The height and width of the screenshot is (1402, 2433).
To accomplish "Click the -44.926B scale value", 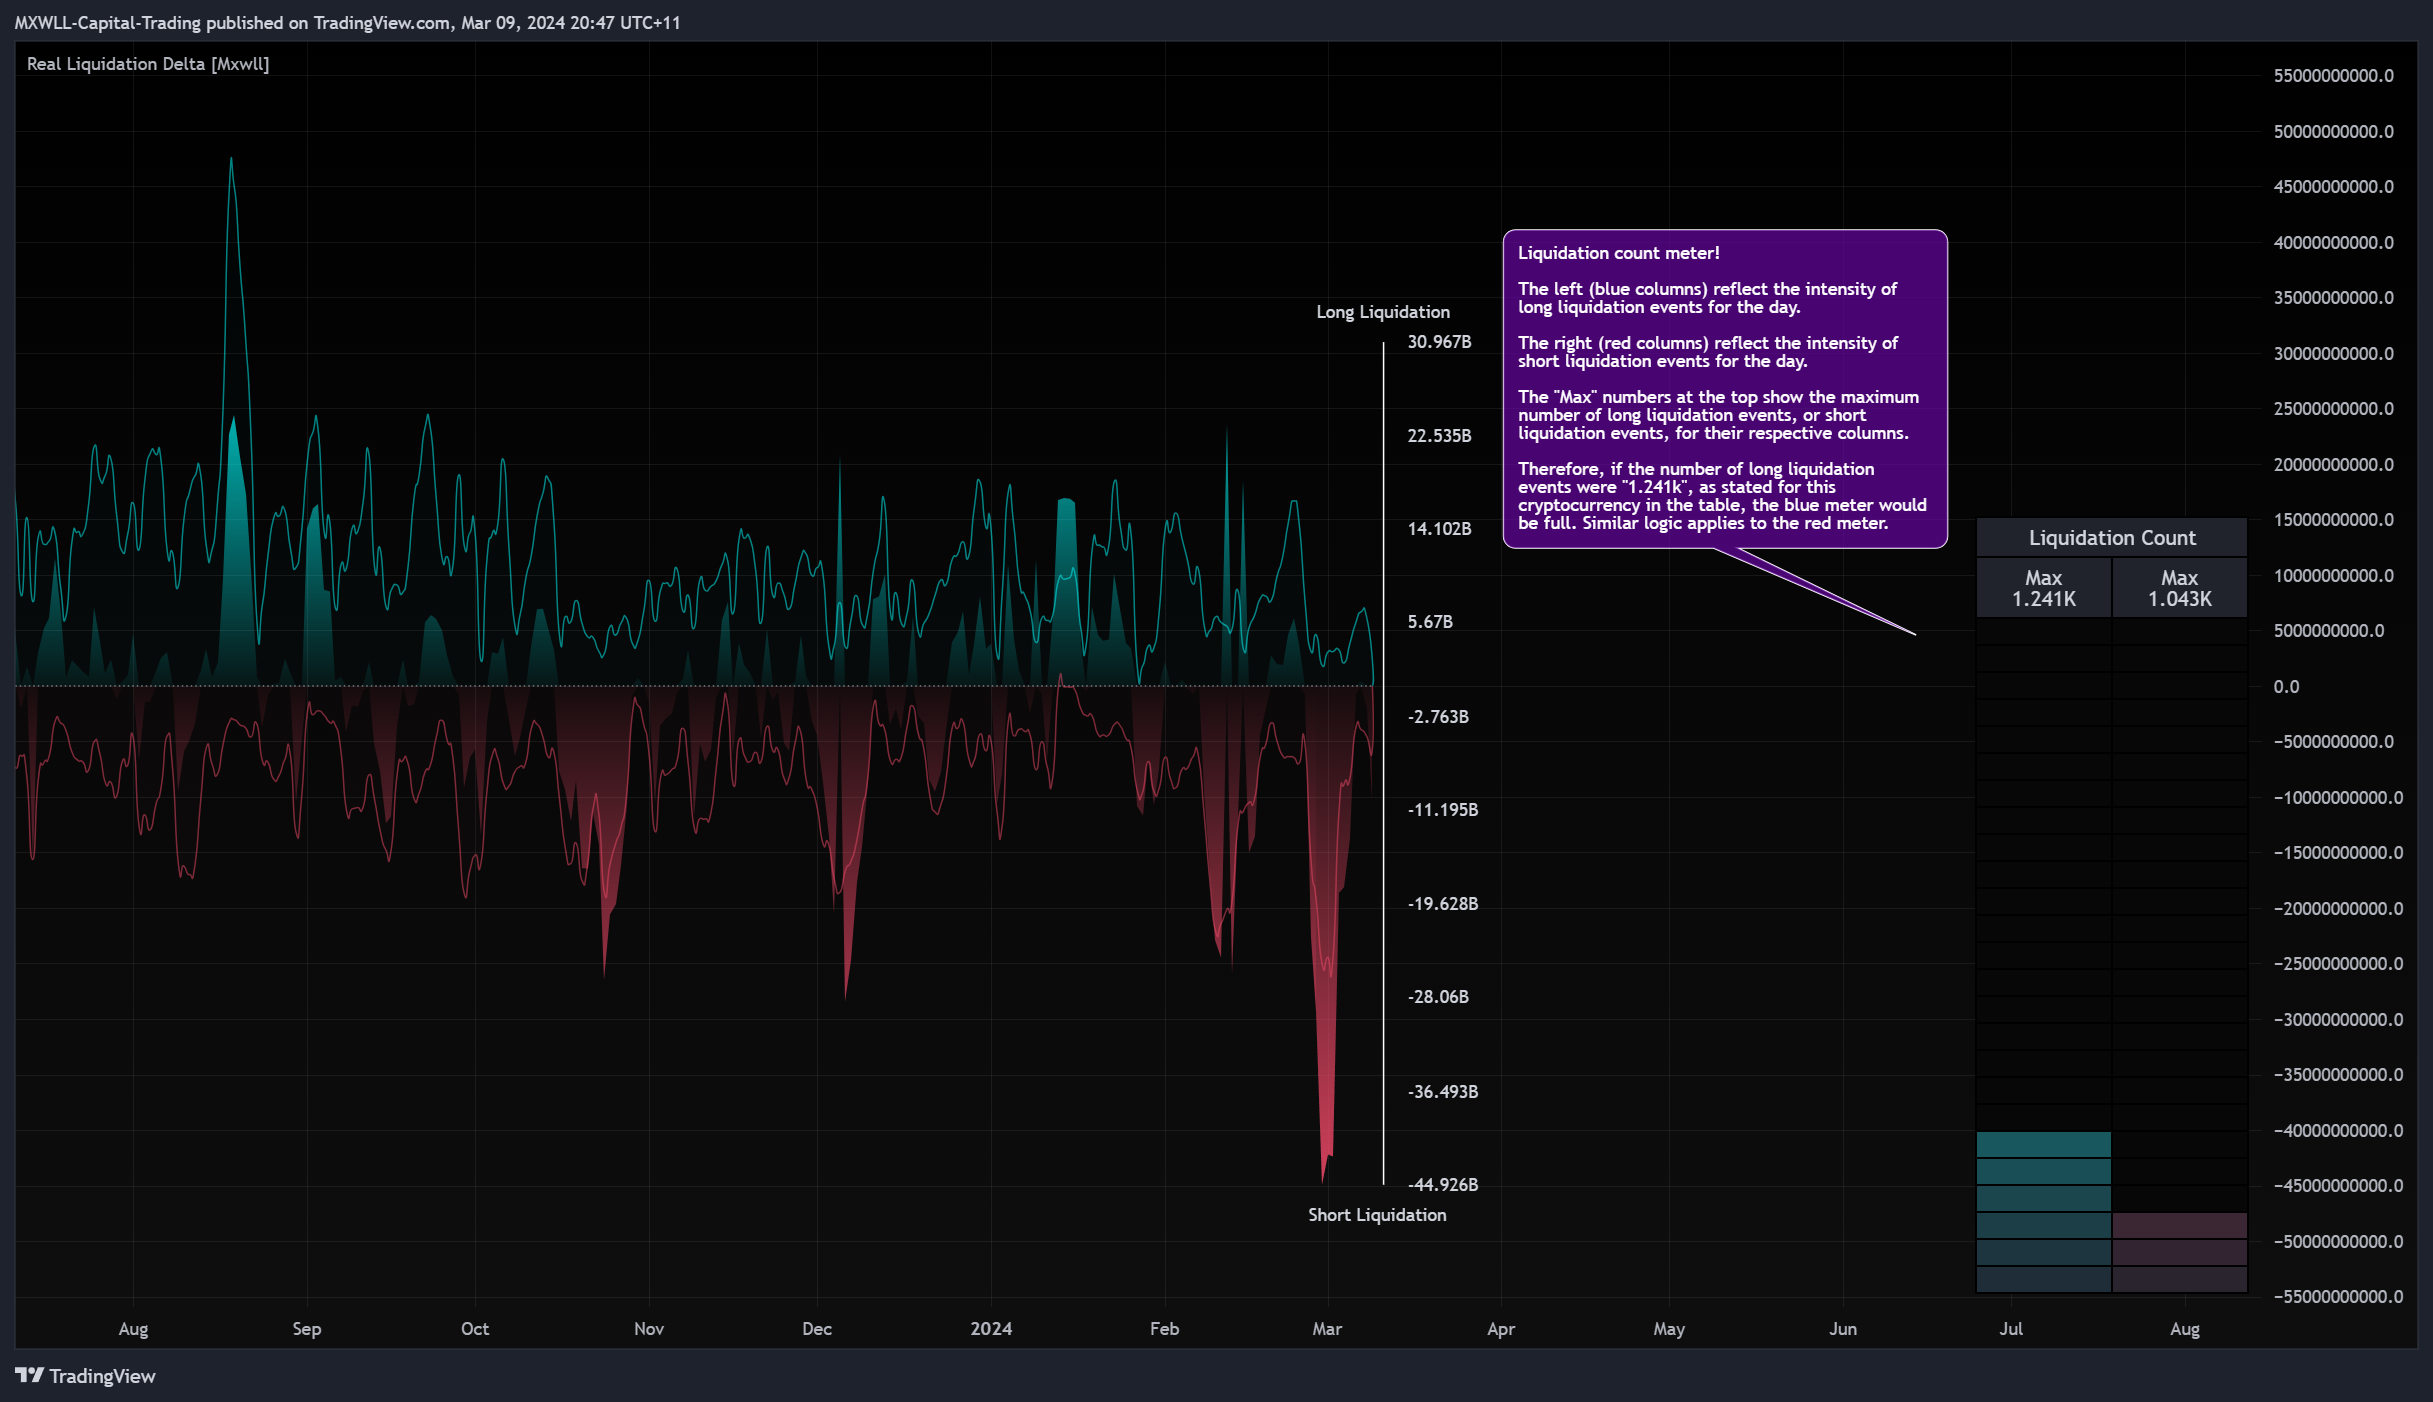I will [x=1443, y=1185].
